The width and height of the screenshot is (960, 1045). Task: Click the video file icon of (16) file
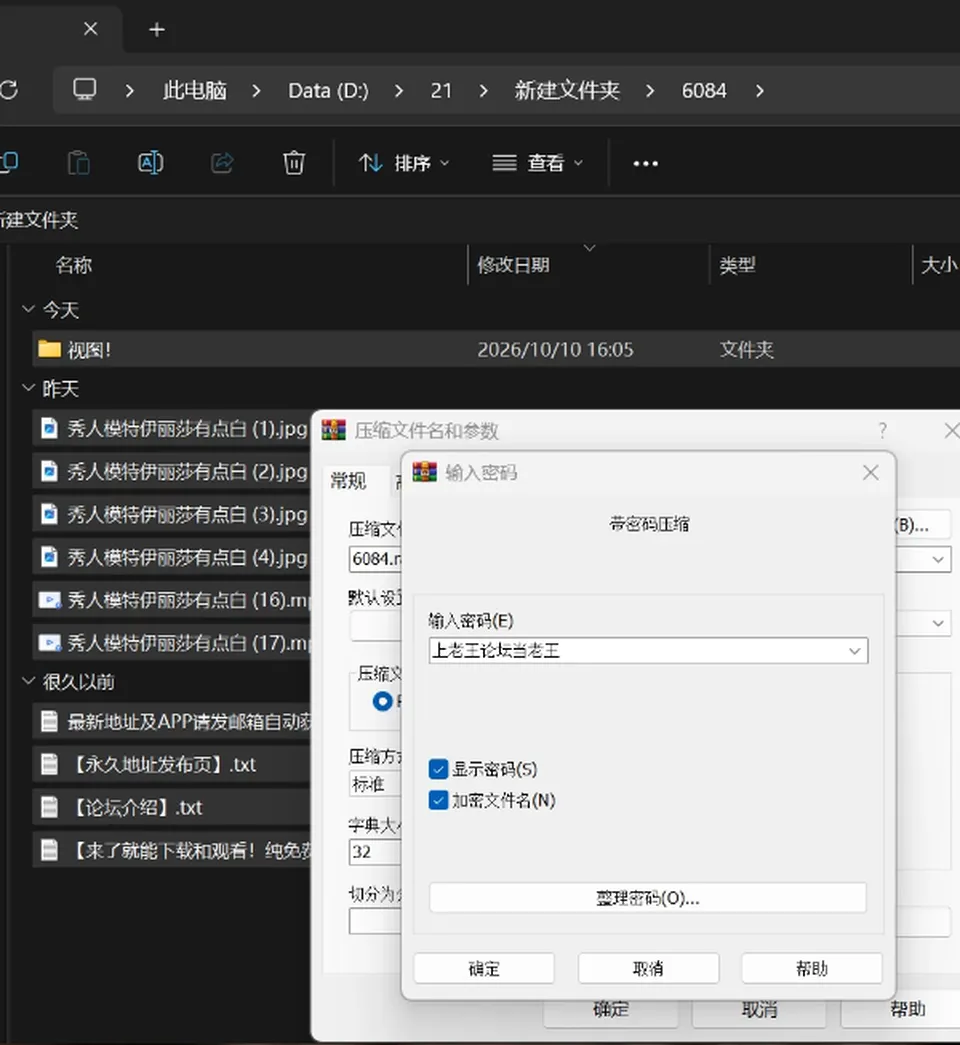50,600
